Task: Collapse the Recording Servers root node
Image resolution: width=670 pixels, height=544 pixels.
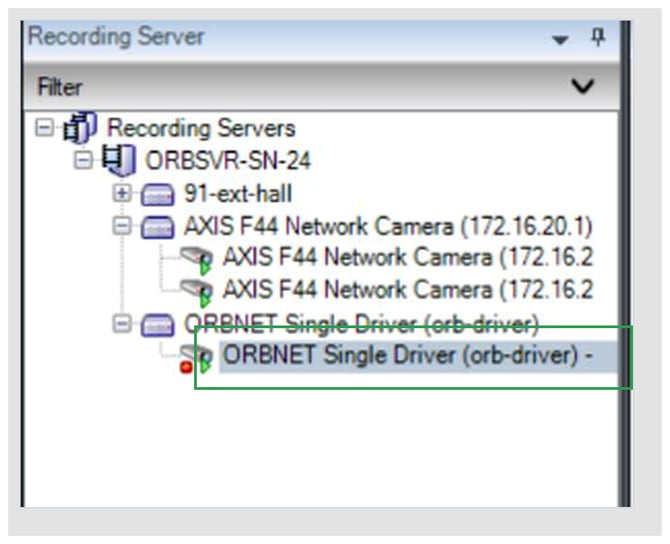Action: 44,127
